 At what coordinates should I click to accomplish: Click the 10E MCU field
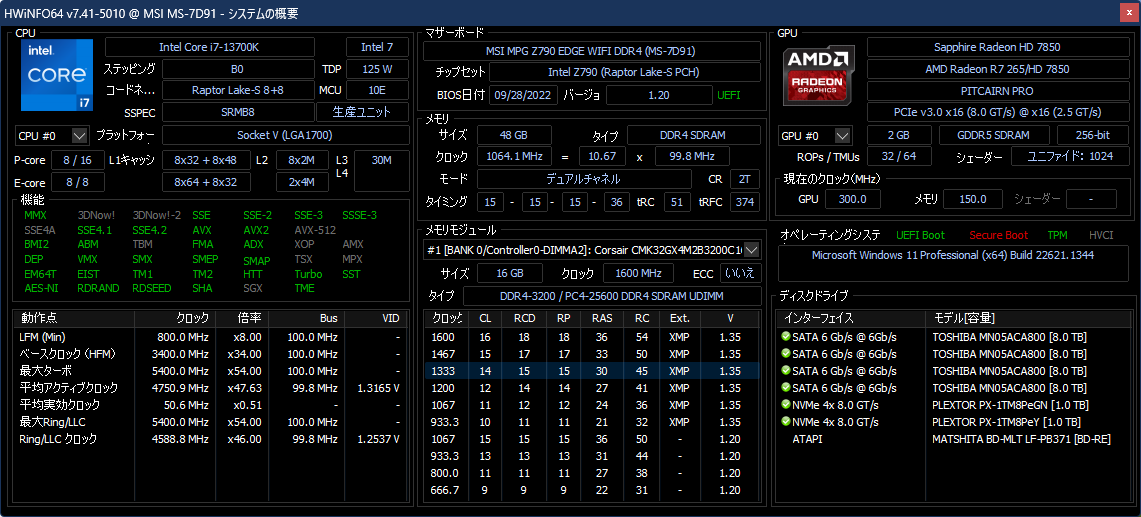pyautogui.click(x=377, y=90)
